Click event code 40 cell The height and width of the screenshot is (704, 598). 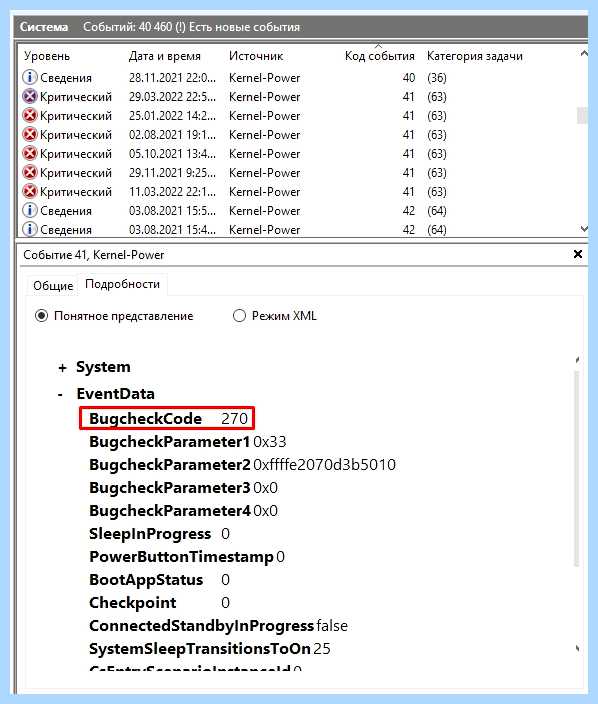409,78
